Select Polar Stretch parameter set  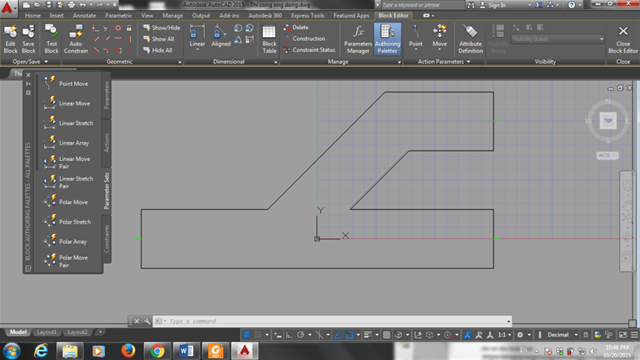(68, 222)
